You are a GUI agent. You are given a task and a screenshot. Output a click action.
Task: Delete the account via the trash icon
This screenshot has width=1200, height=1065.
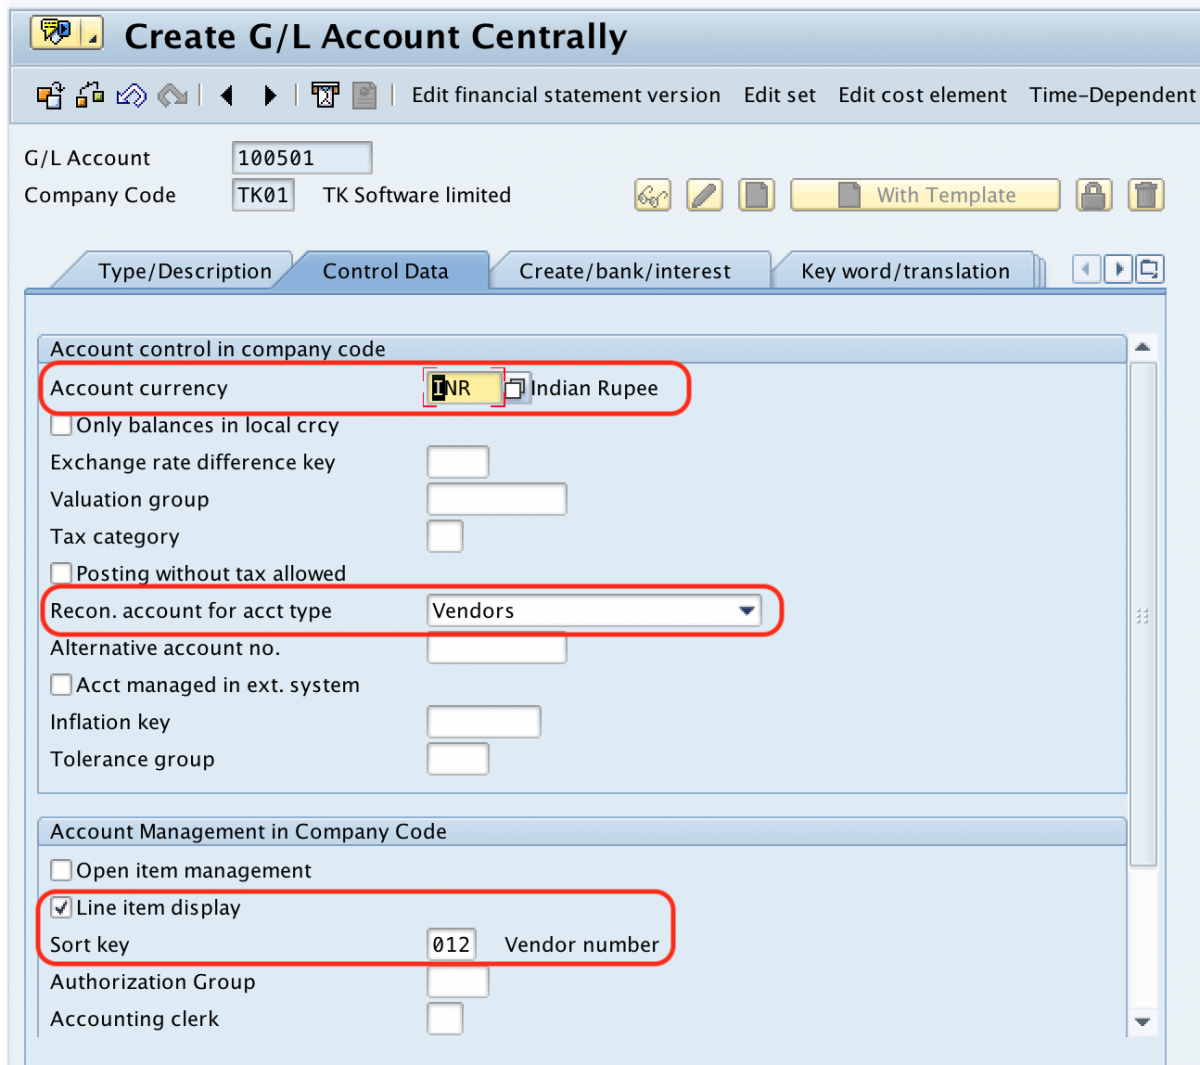(1145, 195)
